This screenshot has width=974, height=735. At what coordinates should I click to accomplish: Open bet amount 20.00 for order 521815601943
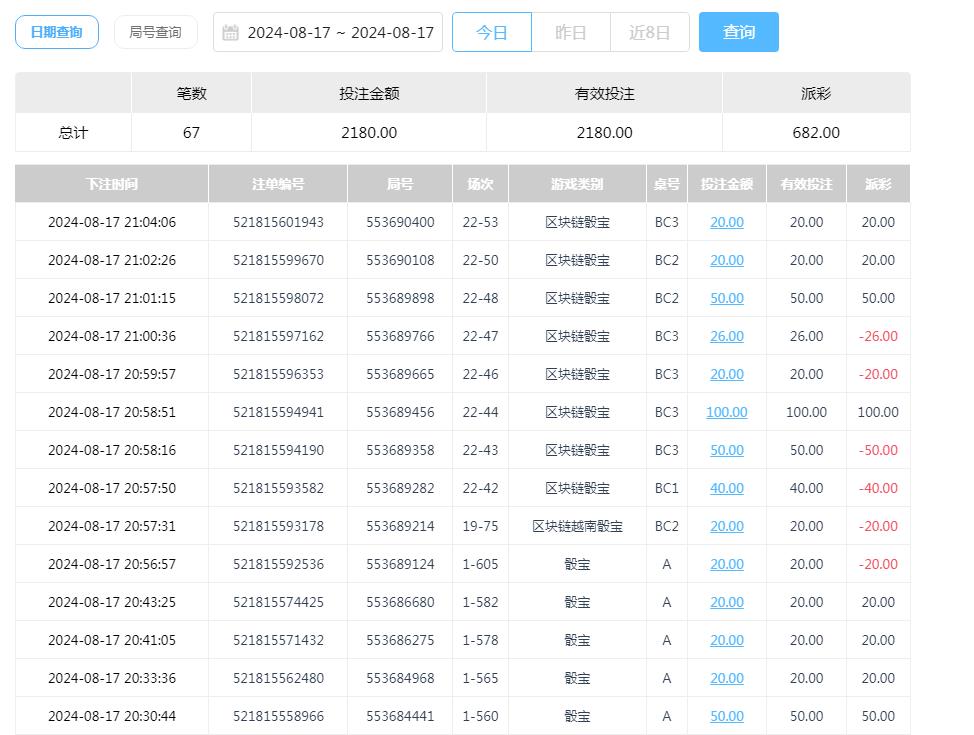click(x=726, y=222)
